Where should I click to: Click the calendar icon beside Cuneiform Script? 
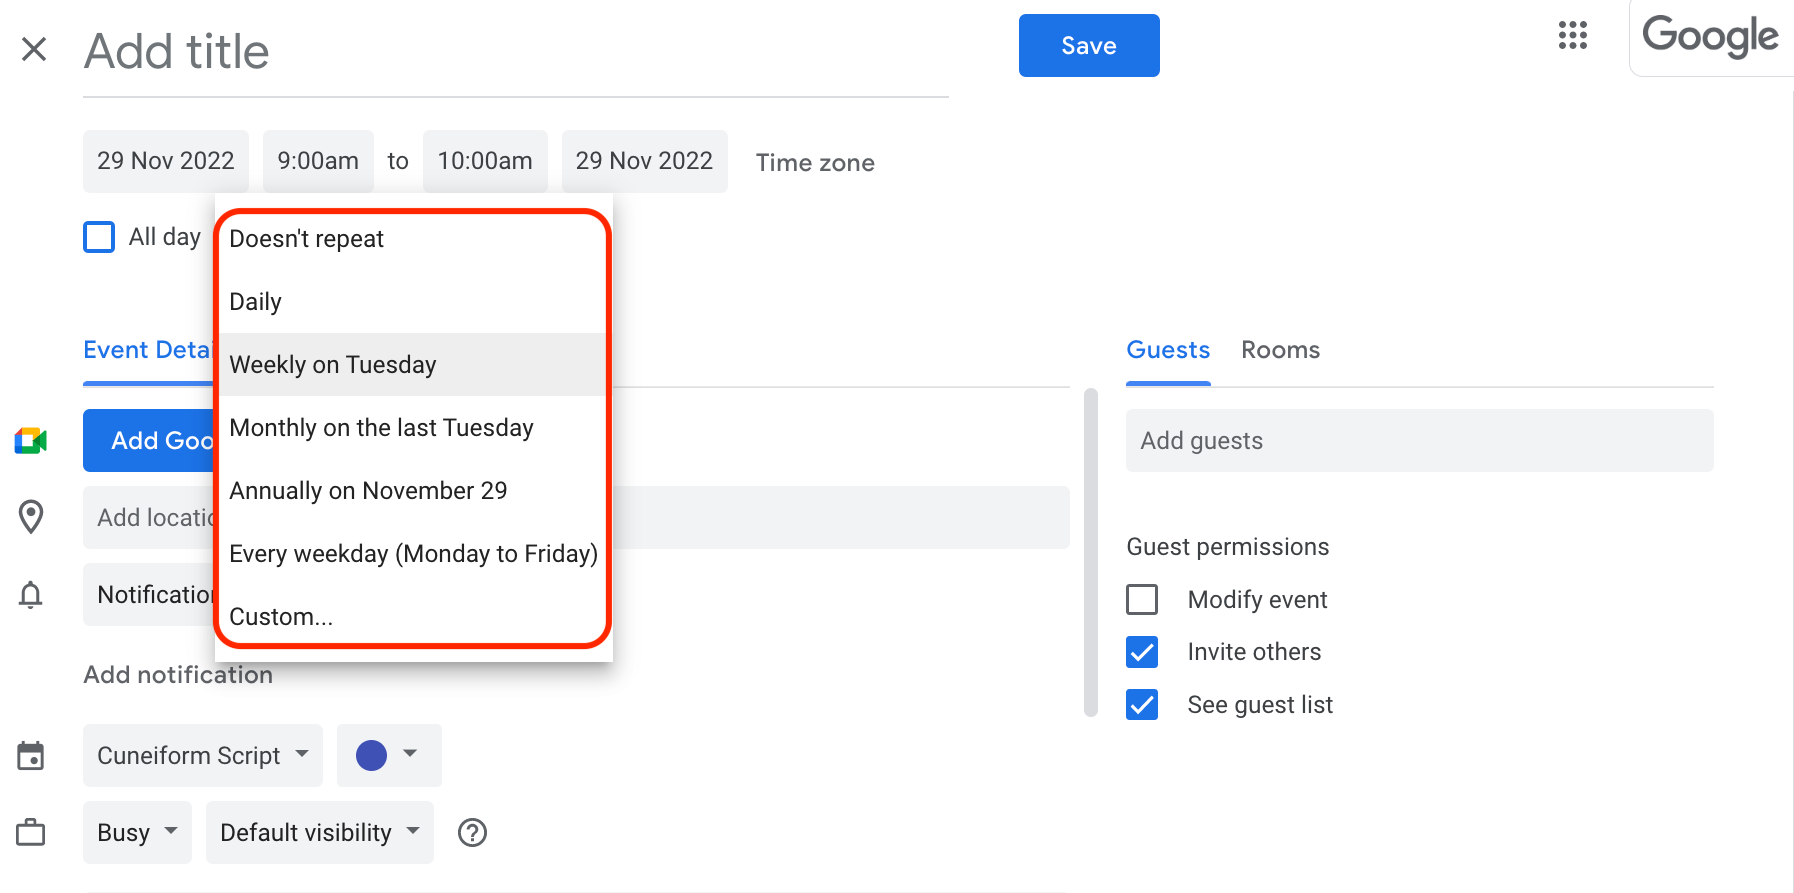click(31, 756)
